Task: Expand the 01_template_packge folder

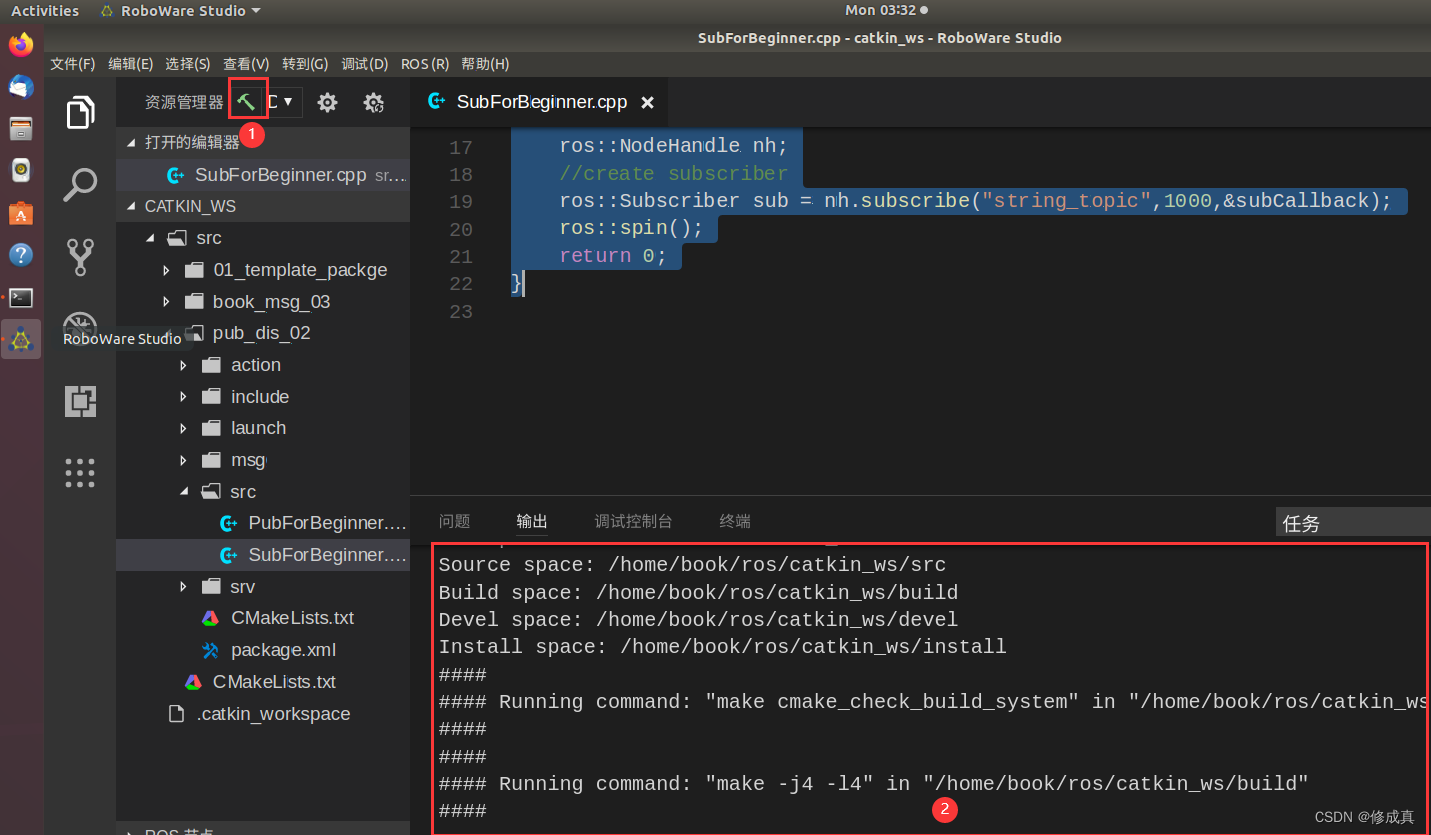Action: pos(167,270)
